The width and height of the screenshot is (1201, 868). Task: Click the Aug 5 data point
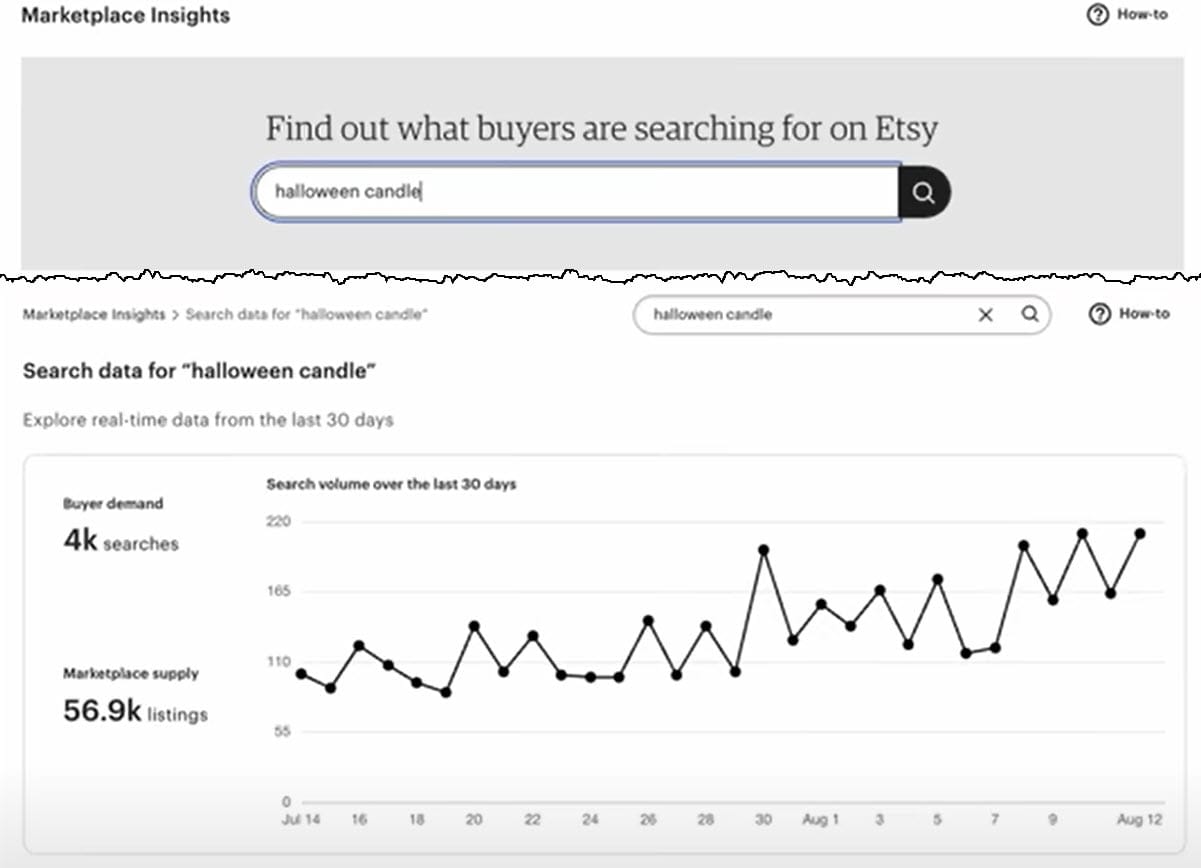pyautogui.click(x=937, y=579)
